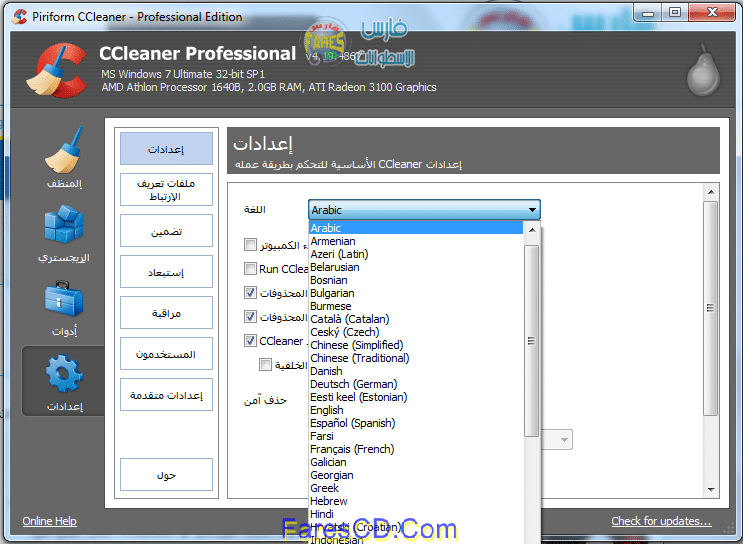Select Bulgarian language
Image resolution: width=743 pixels, height=544 pixels.
tap(416, 293)
